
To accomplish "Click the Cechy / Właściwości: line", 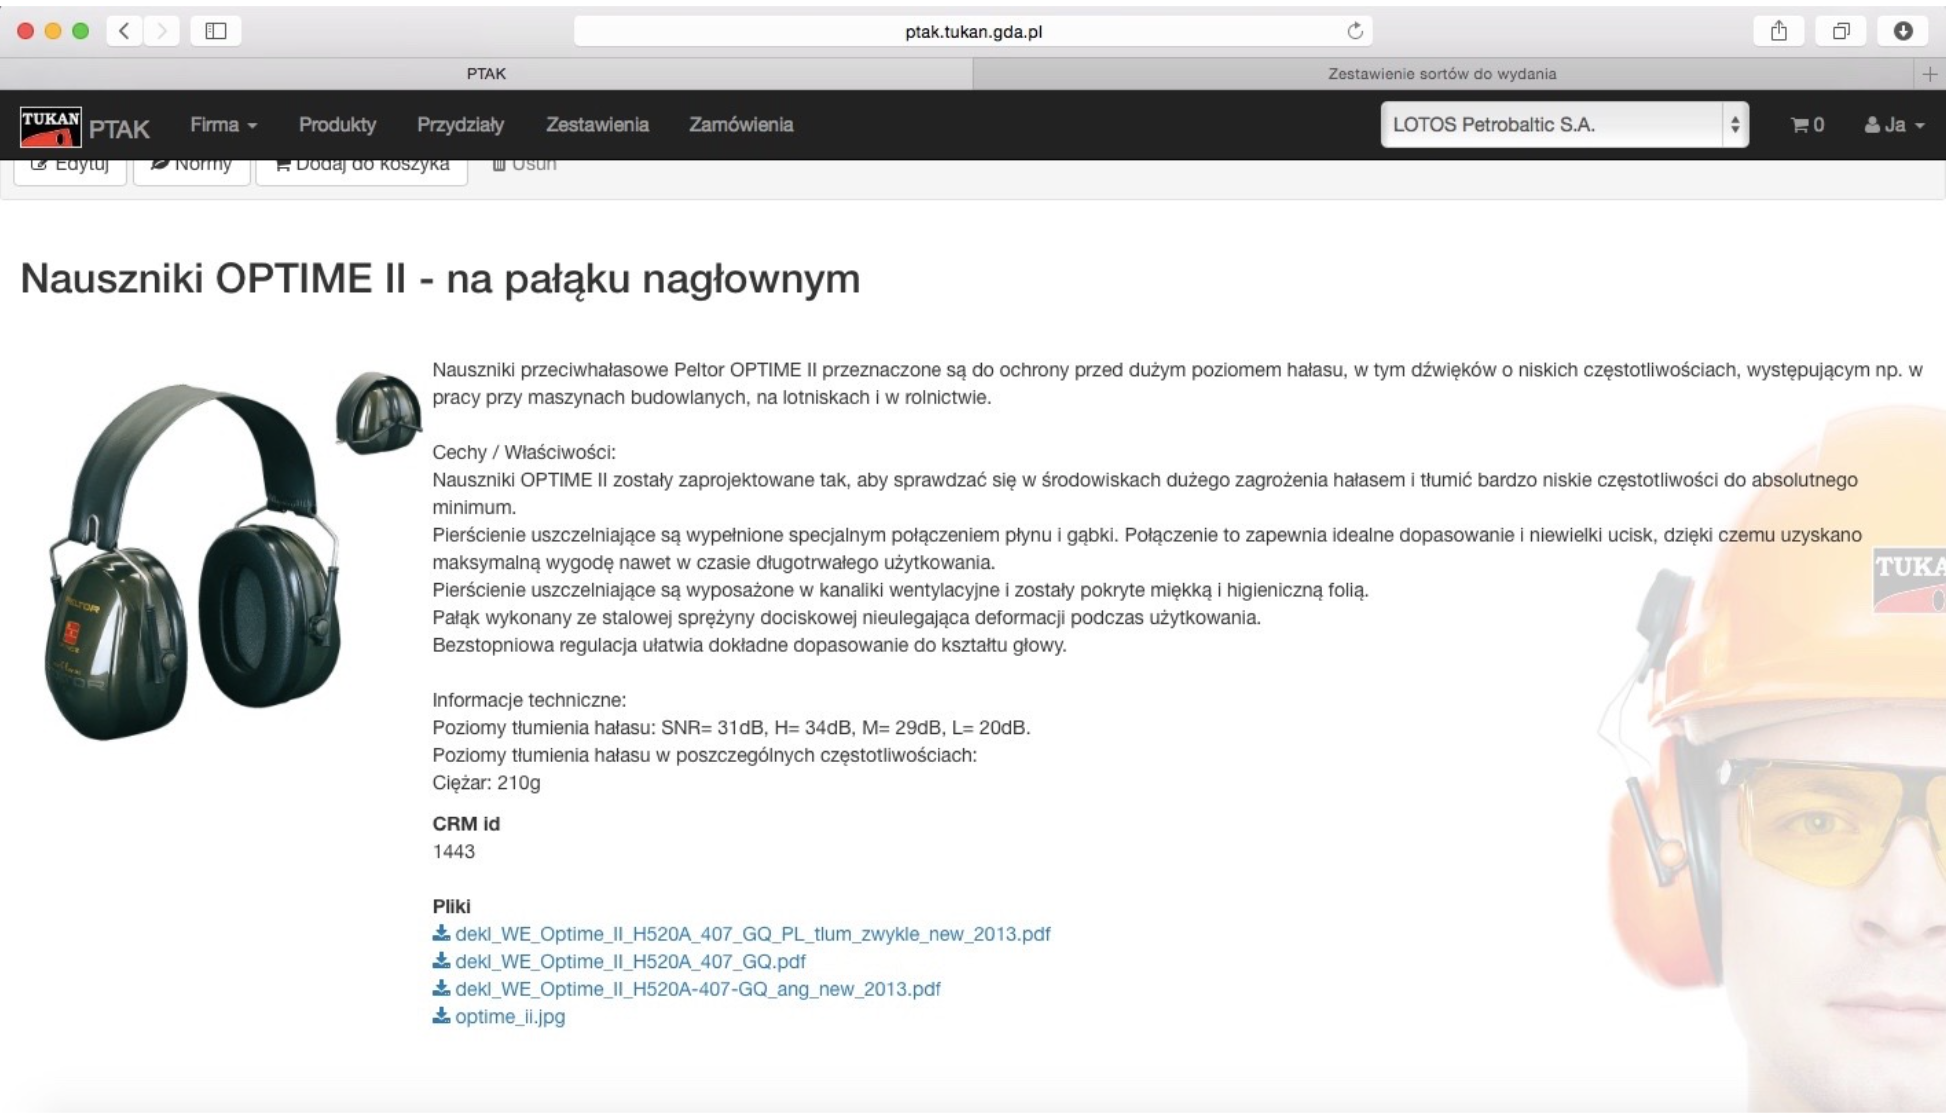I will tap(524, 453).
